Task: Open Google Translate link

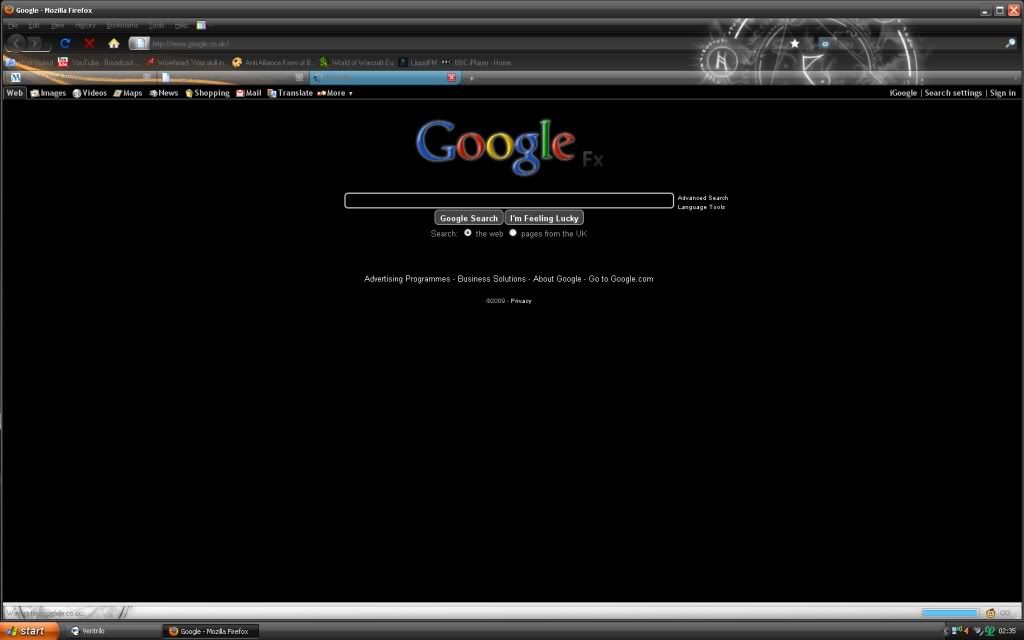Action: [x=290, y=93]
